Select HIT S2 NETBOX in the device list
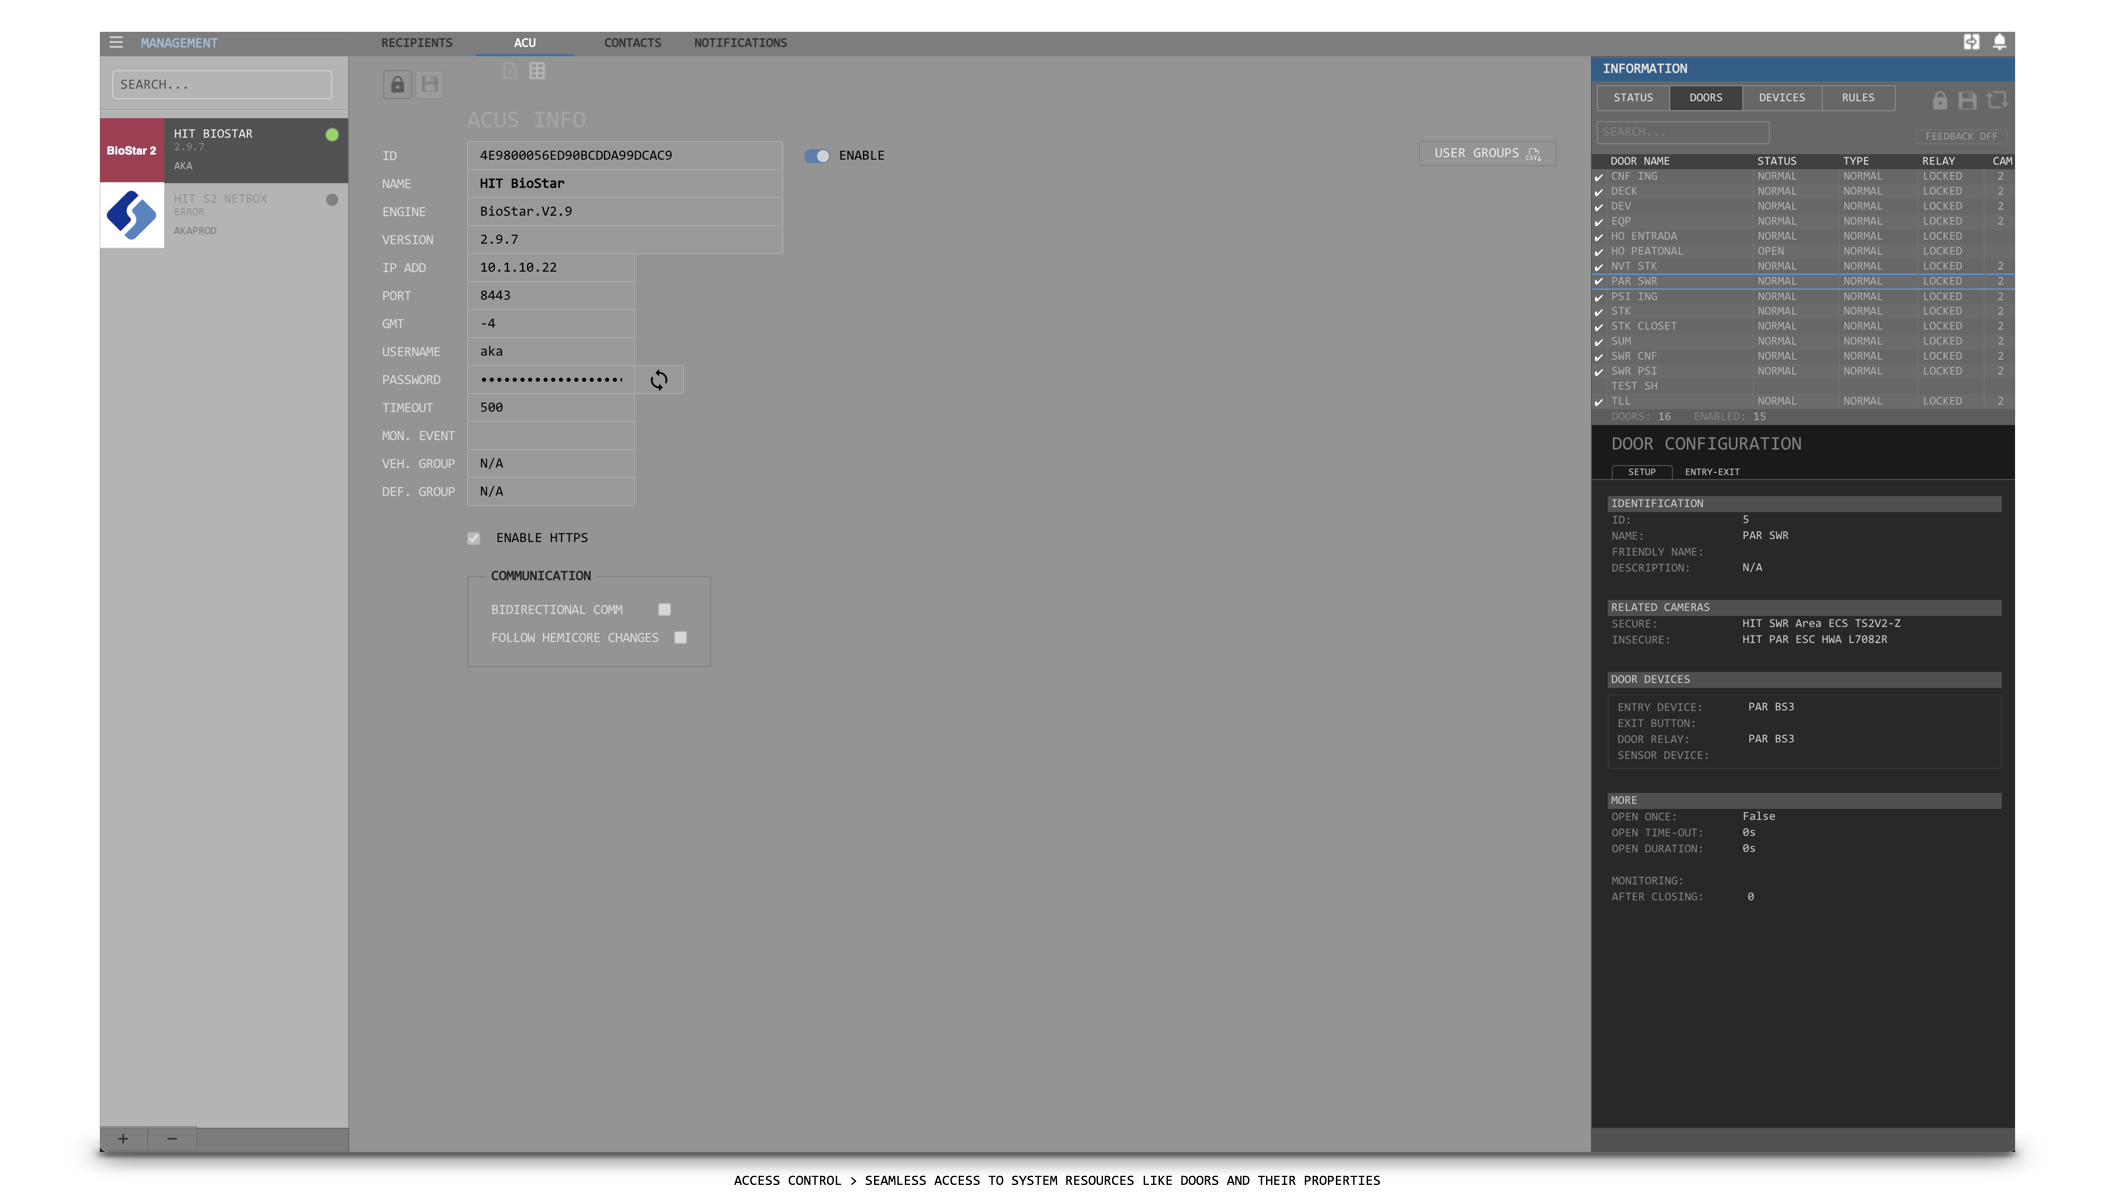The height and width of the screenshot is (1200, 2115). tap(222, 214)
